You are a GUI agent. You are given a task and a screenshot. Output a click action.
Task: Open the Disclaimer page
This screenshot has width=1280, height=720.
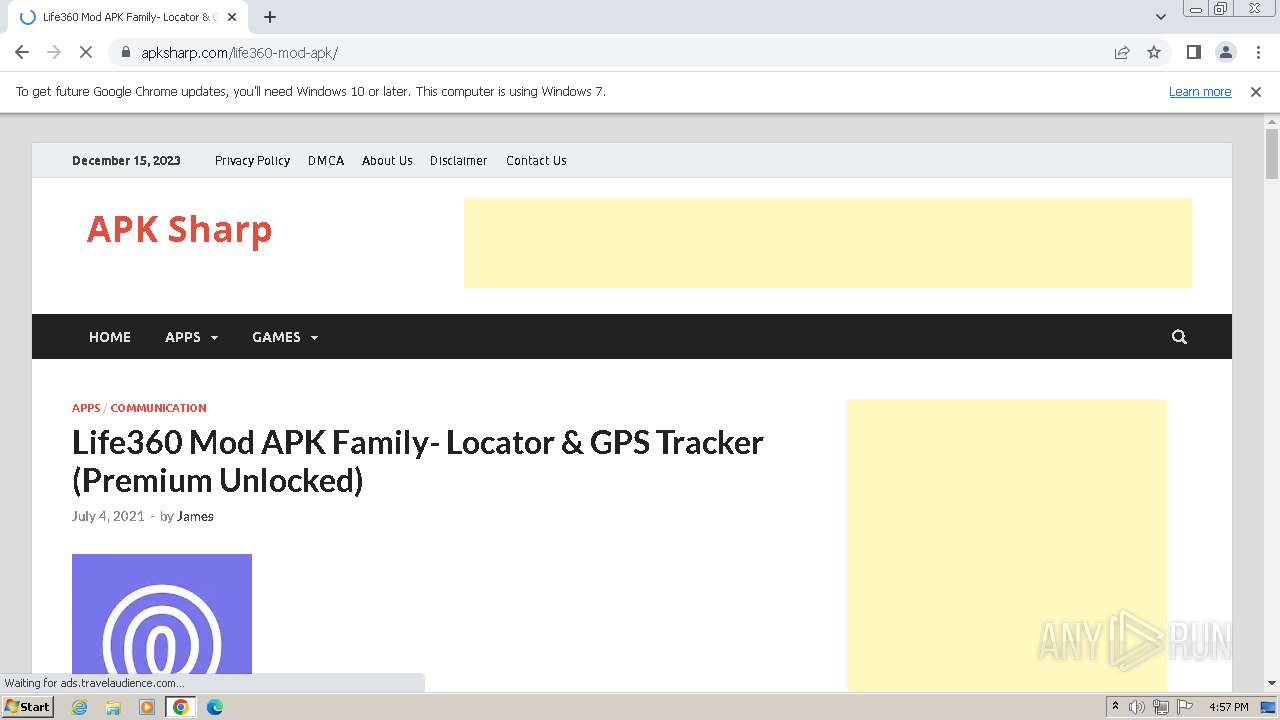(x=458, y=160)
